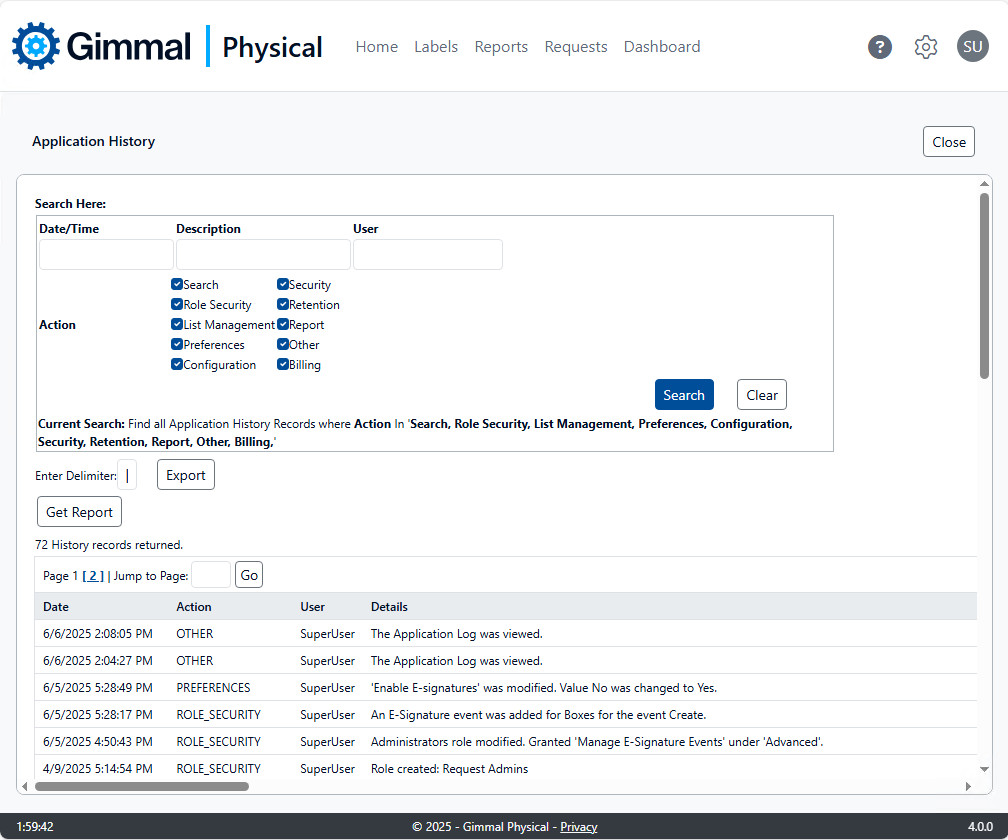The height and width of the screenshot is (840, 1008).
Task: Select the E-Signature event added row
Action: coord(506,715)
